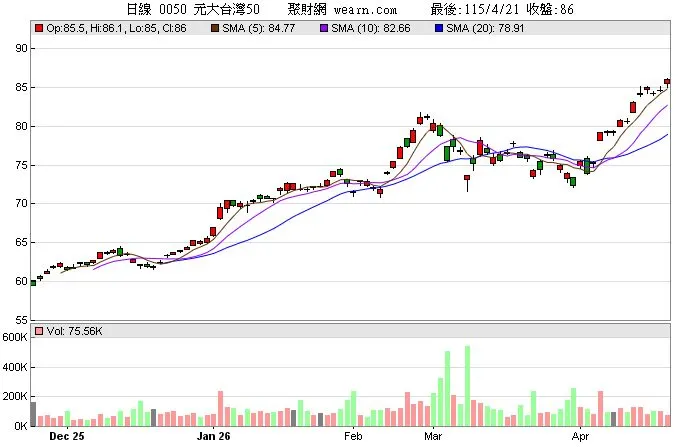Click the 85 price axis label
Screen dimensions: 700x447
21,87
